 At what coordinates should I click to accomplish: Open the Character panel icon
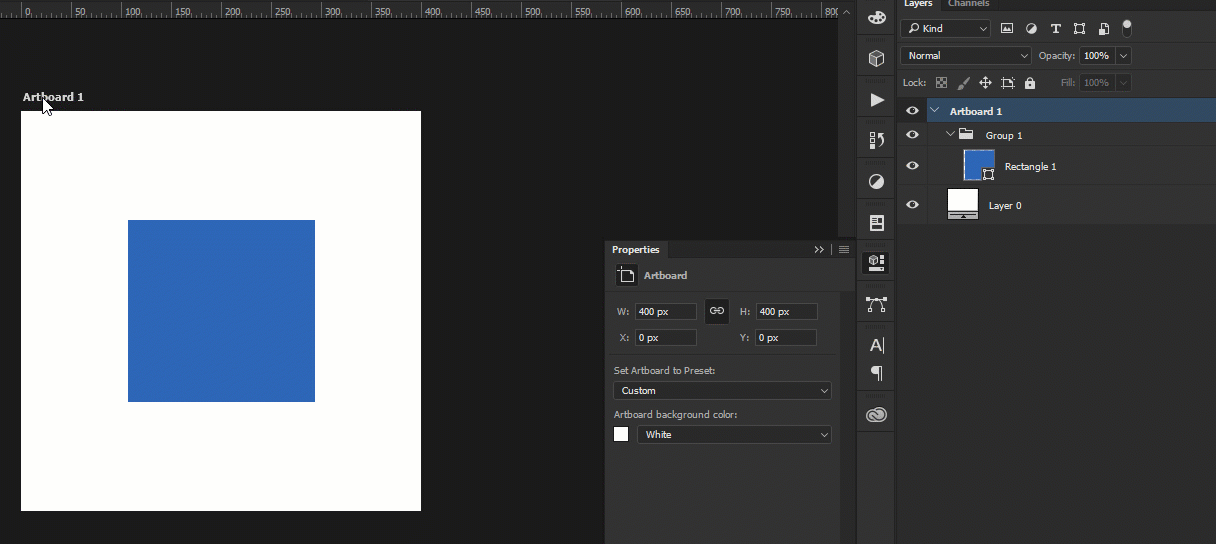[x=877, y=345]
